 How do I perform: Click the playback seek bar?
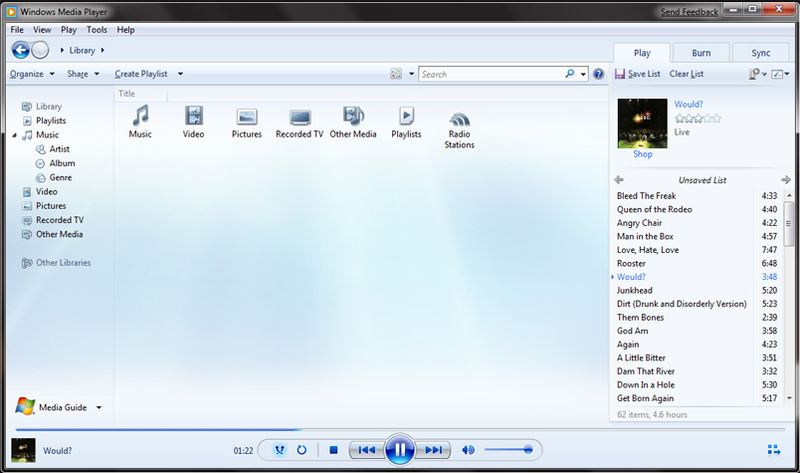[399, 430]
